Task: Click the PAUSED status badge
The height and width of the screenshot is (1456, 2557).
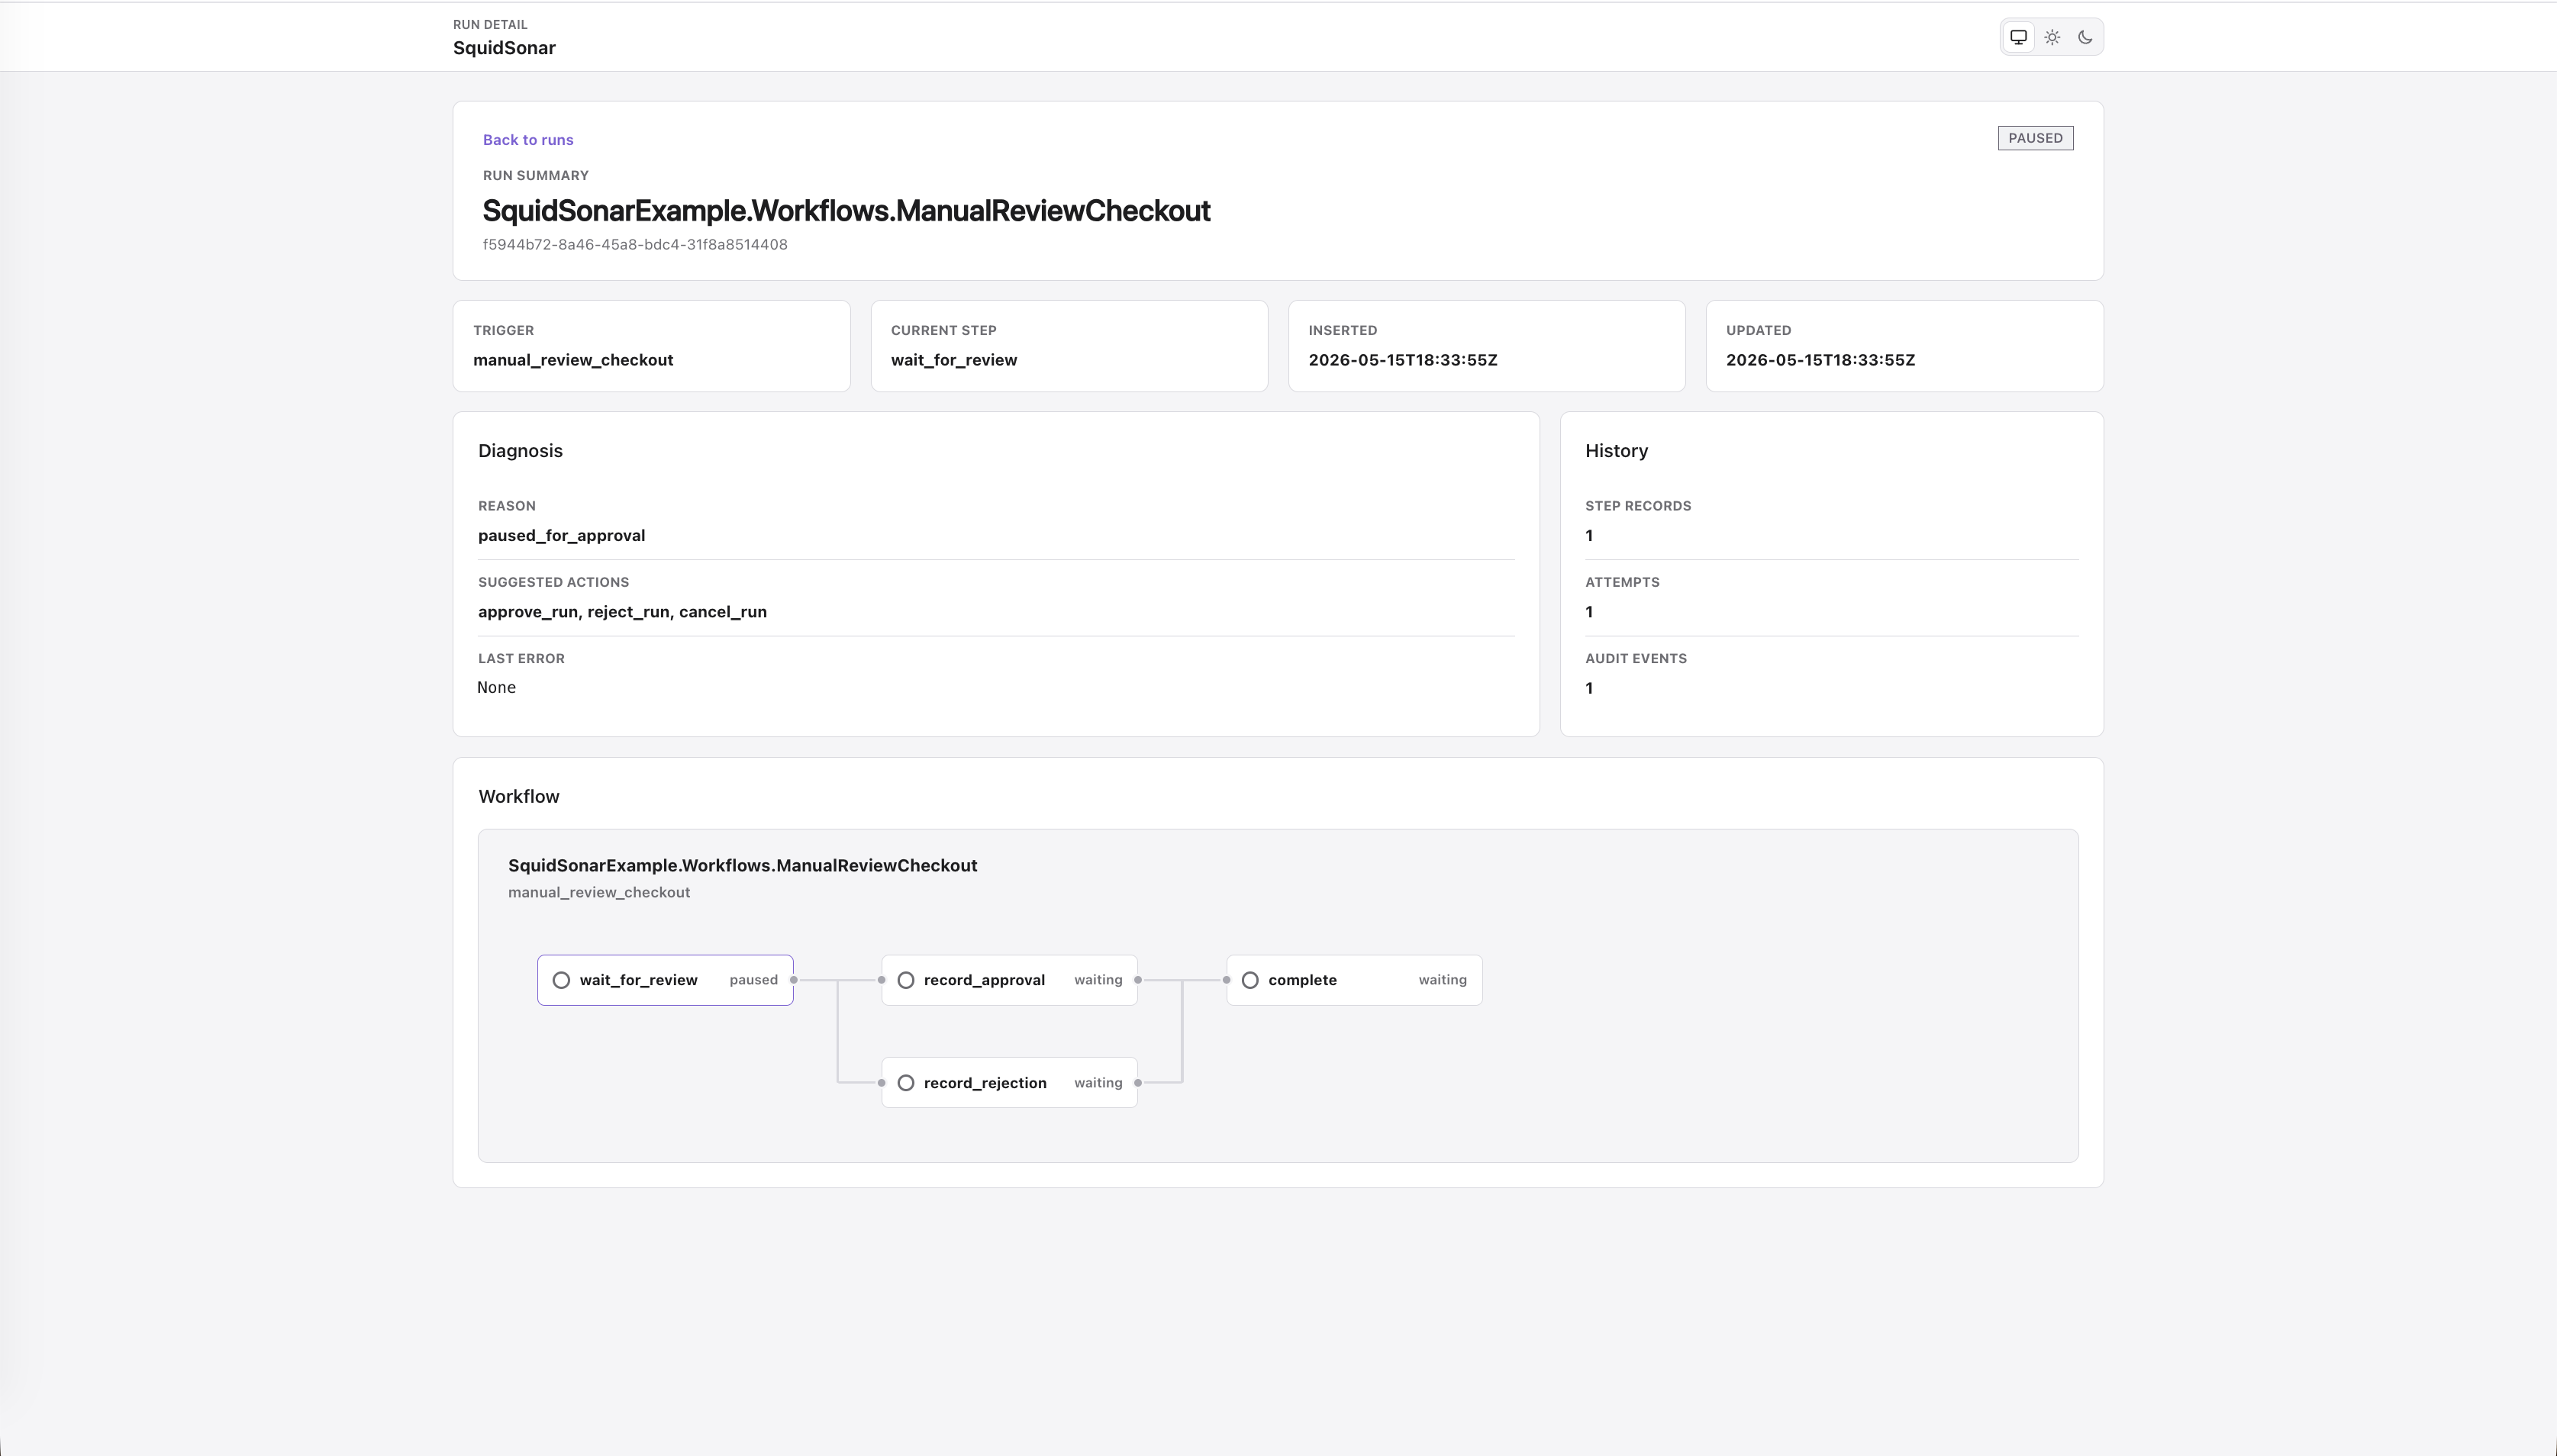Action: (x=2035, y=138)
